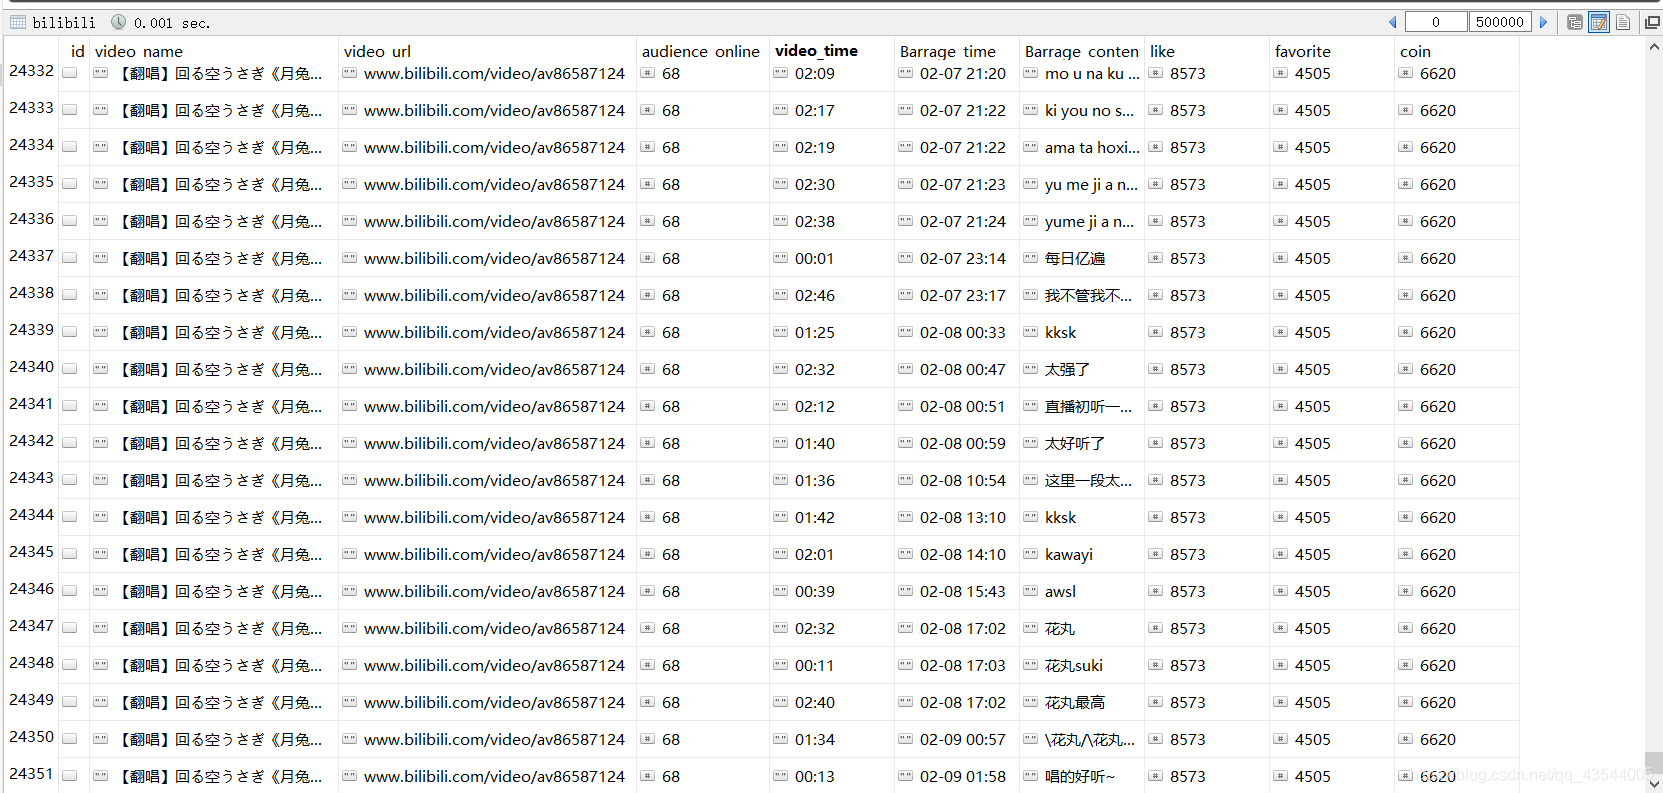The height and width of the screenshot is (793, 1663).
Task: Tick the checkbox for row 24351
Action: [70, 776]
